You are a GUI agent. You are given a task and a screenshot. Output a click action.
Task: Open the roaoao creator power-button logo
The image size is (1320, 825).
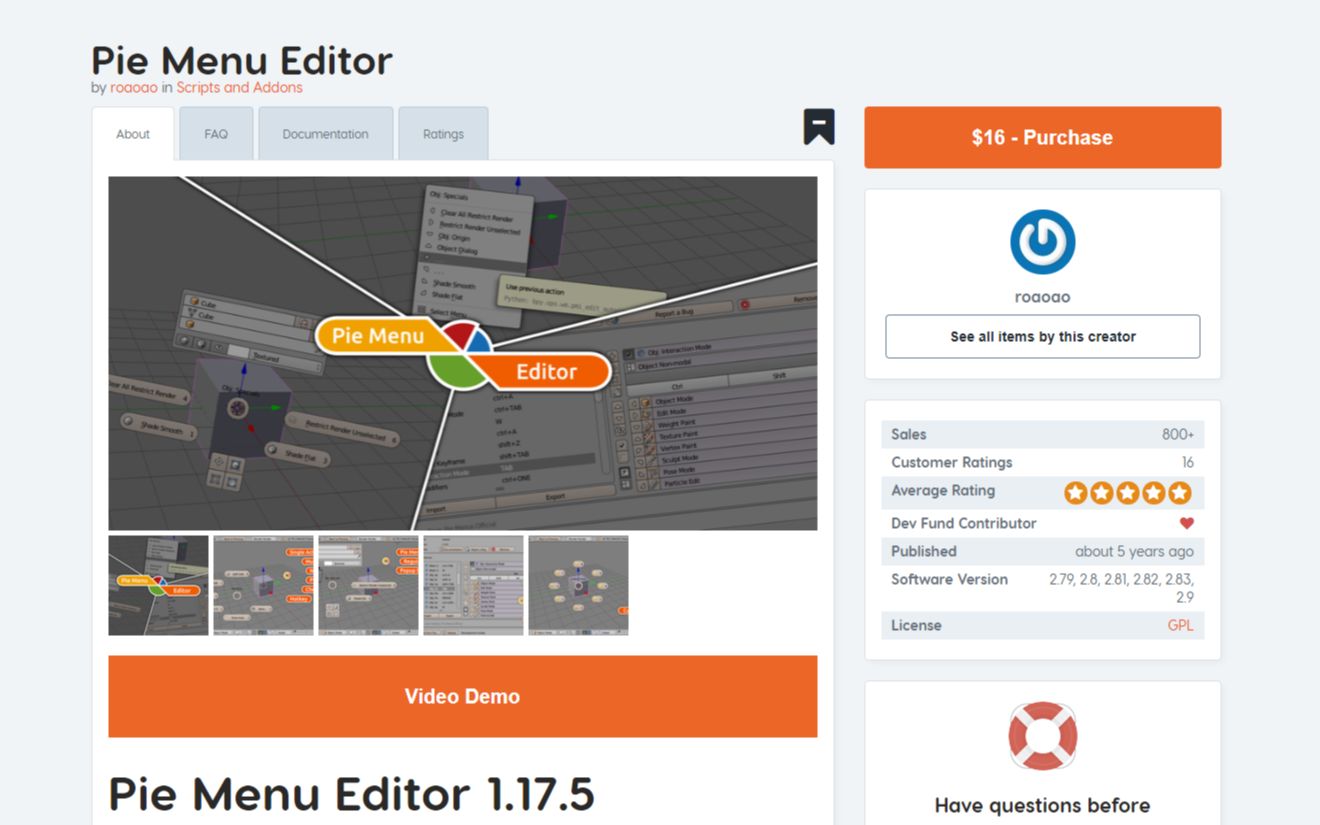[1042, 243]
